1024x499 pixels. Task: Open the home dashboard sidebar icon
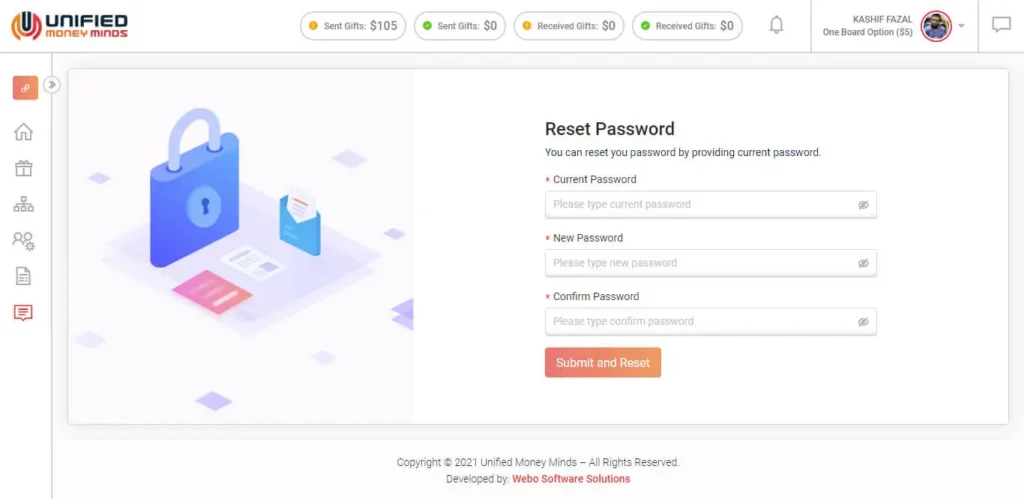(23, 132)
